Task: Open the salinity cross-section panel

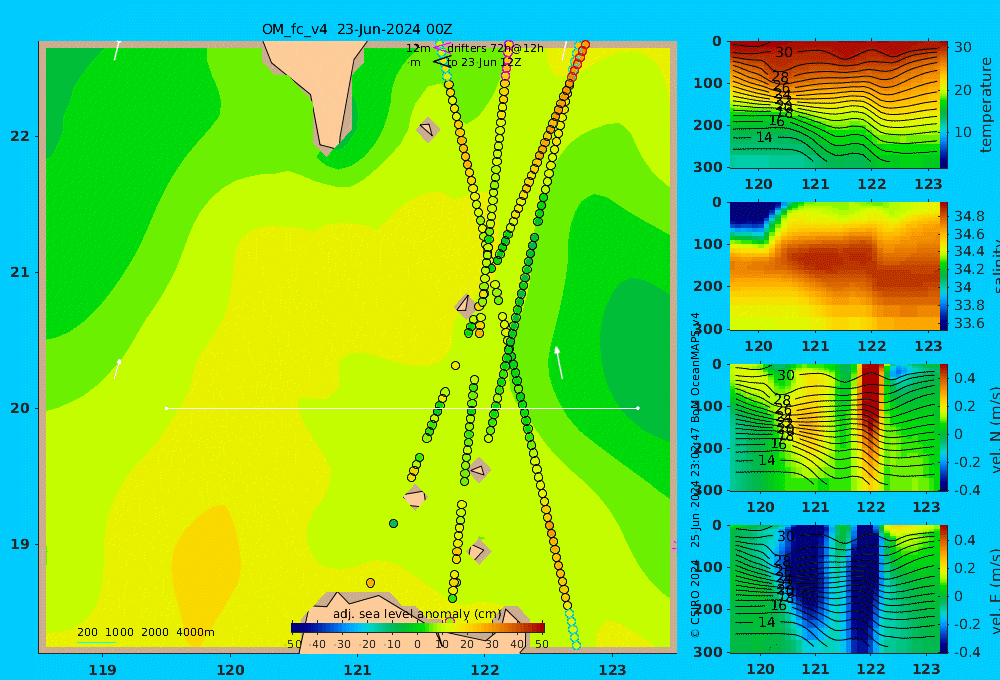Action: point(835,266)
